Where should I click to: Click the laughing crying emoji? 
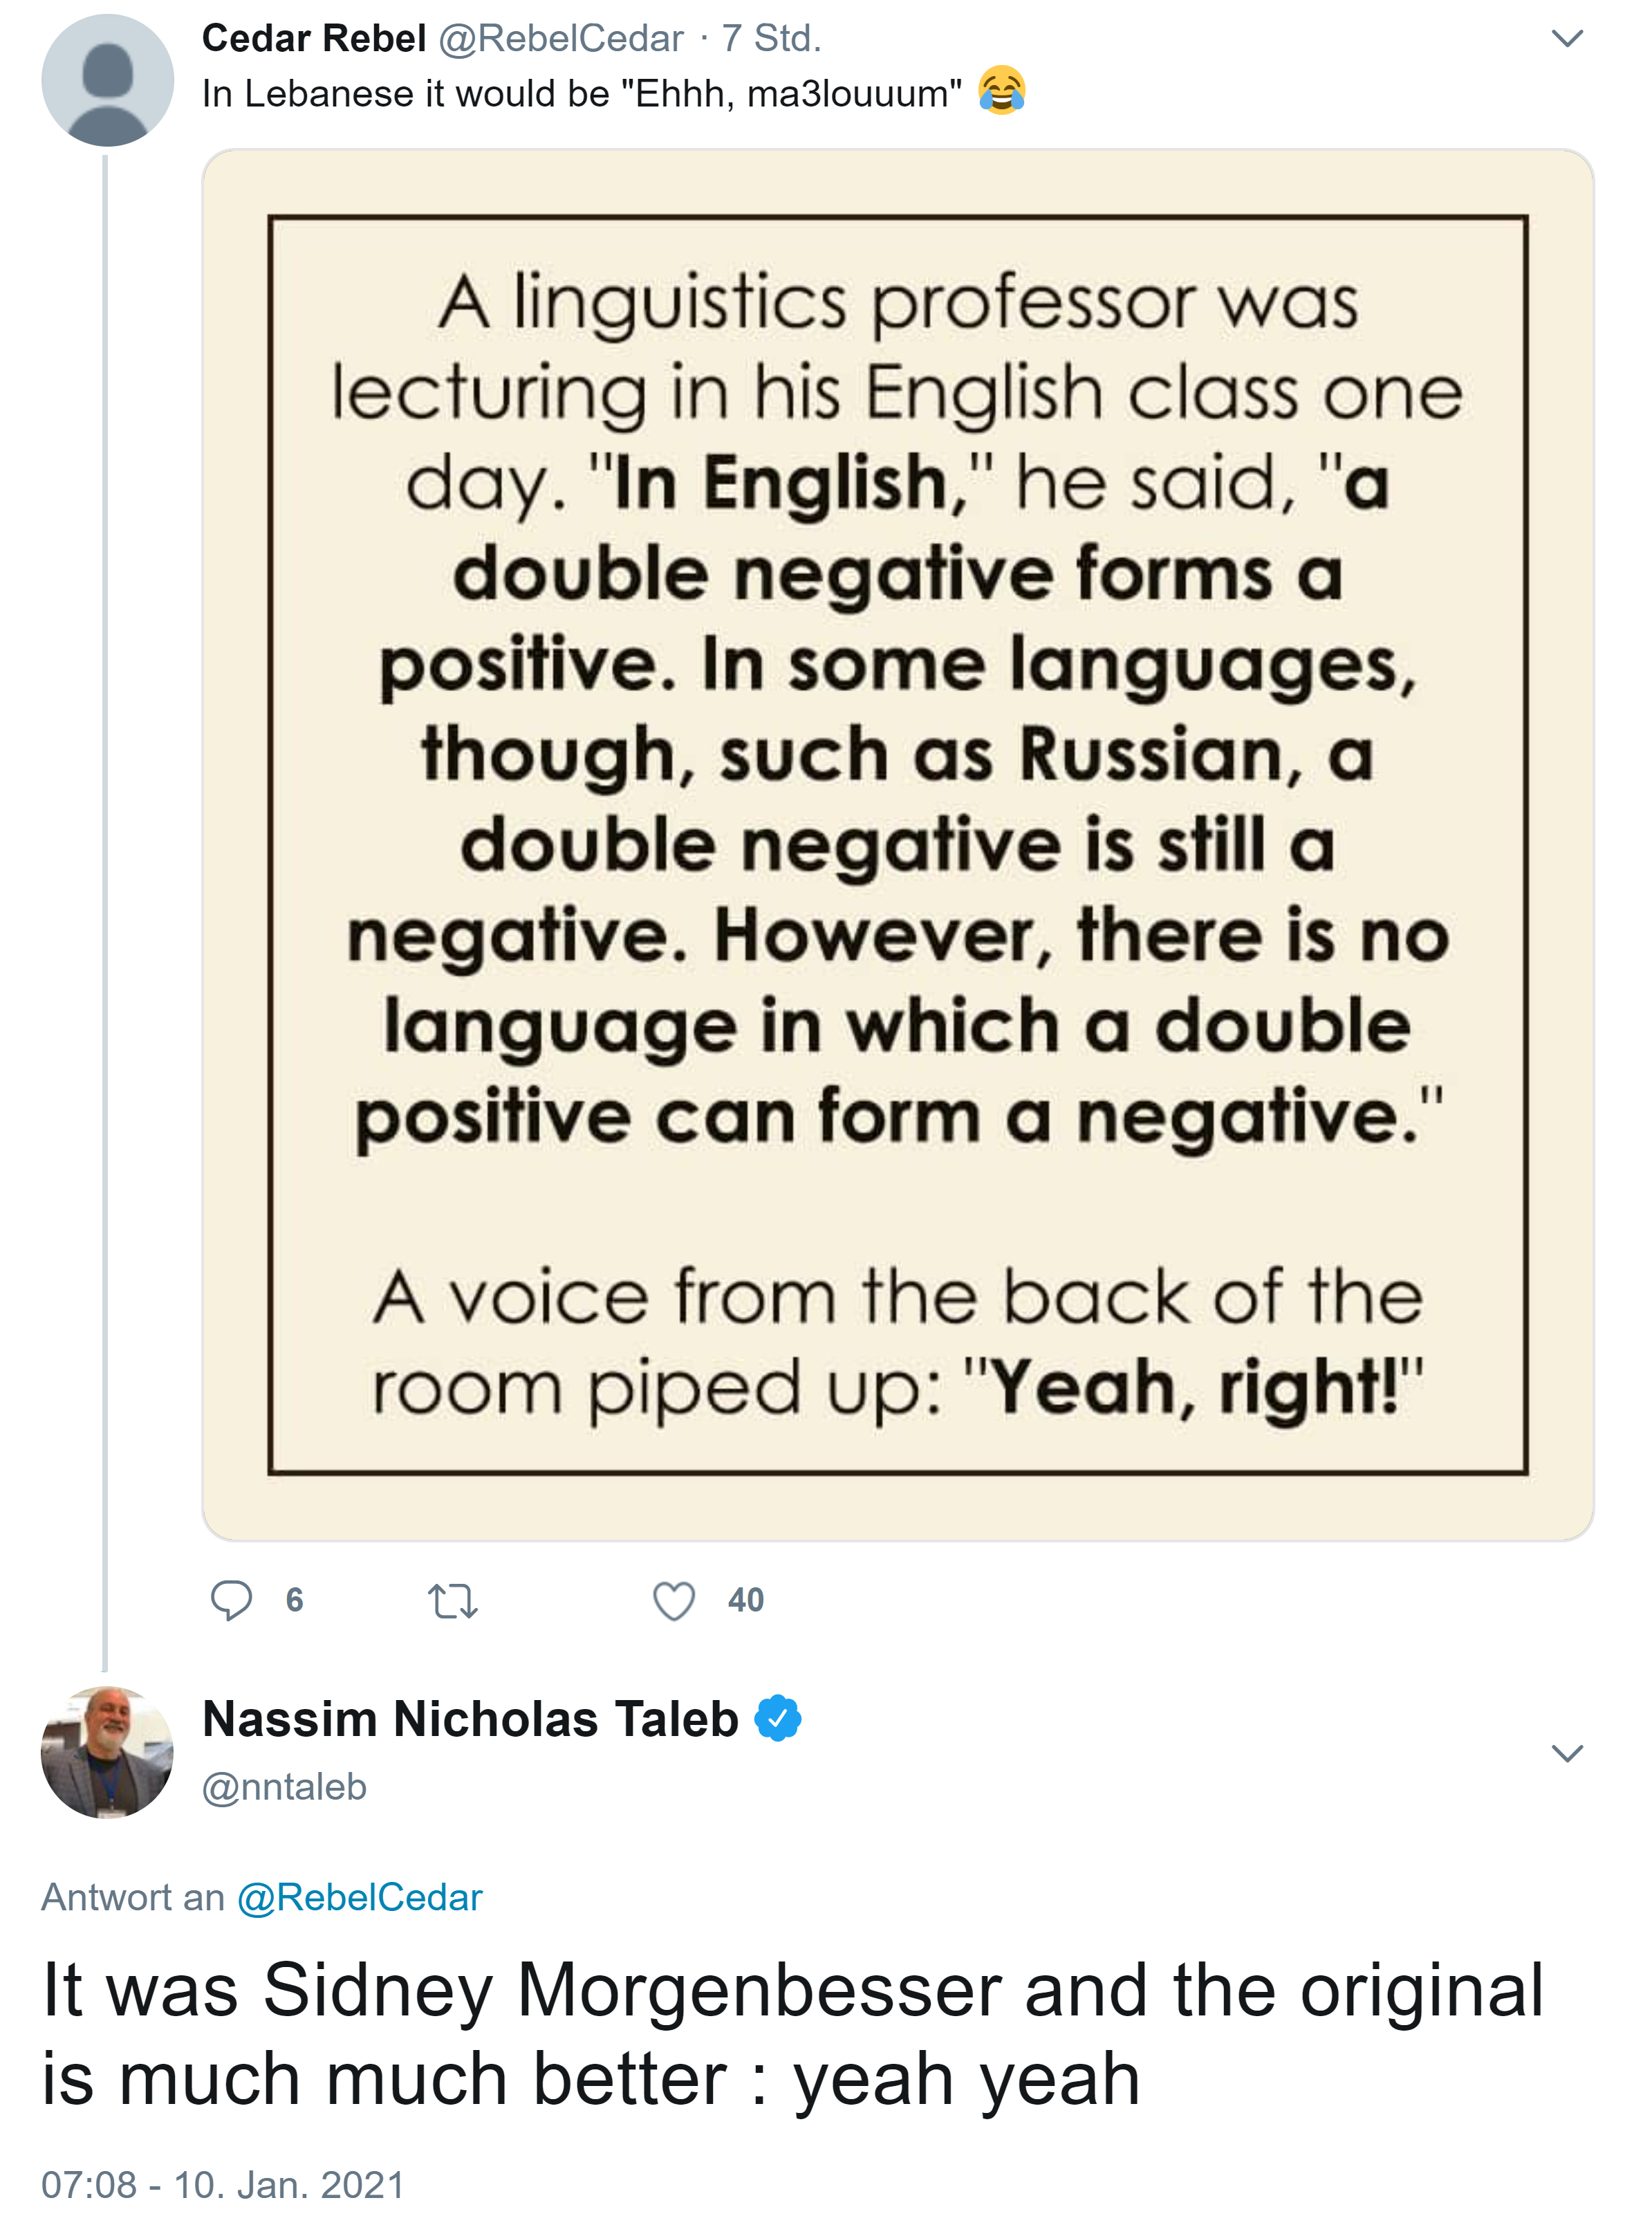1001,91
